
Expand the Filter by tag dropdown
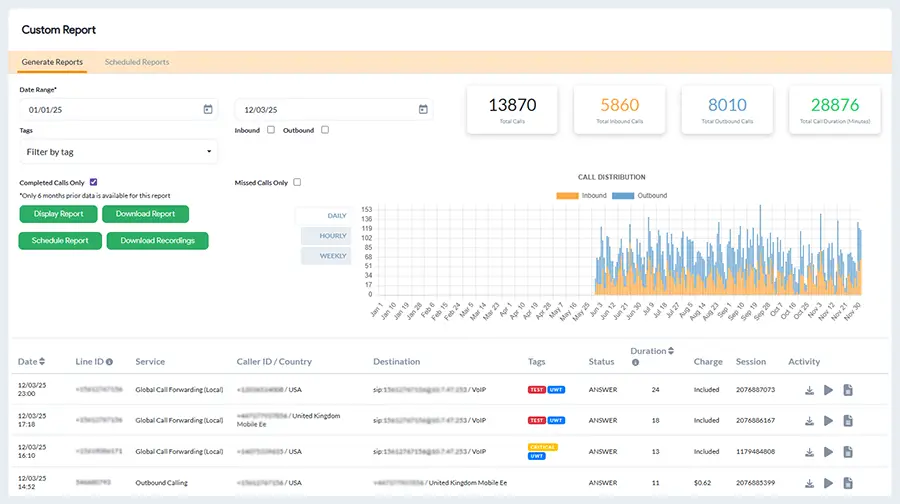click(118, 152)
